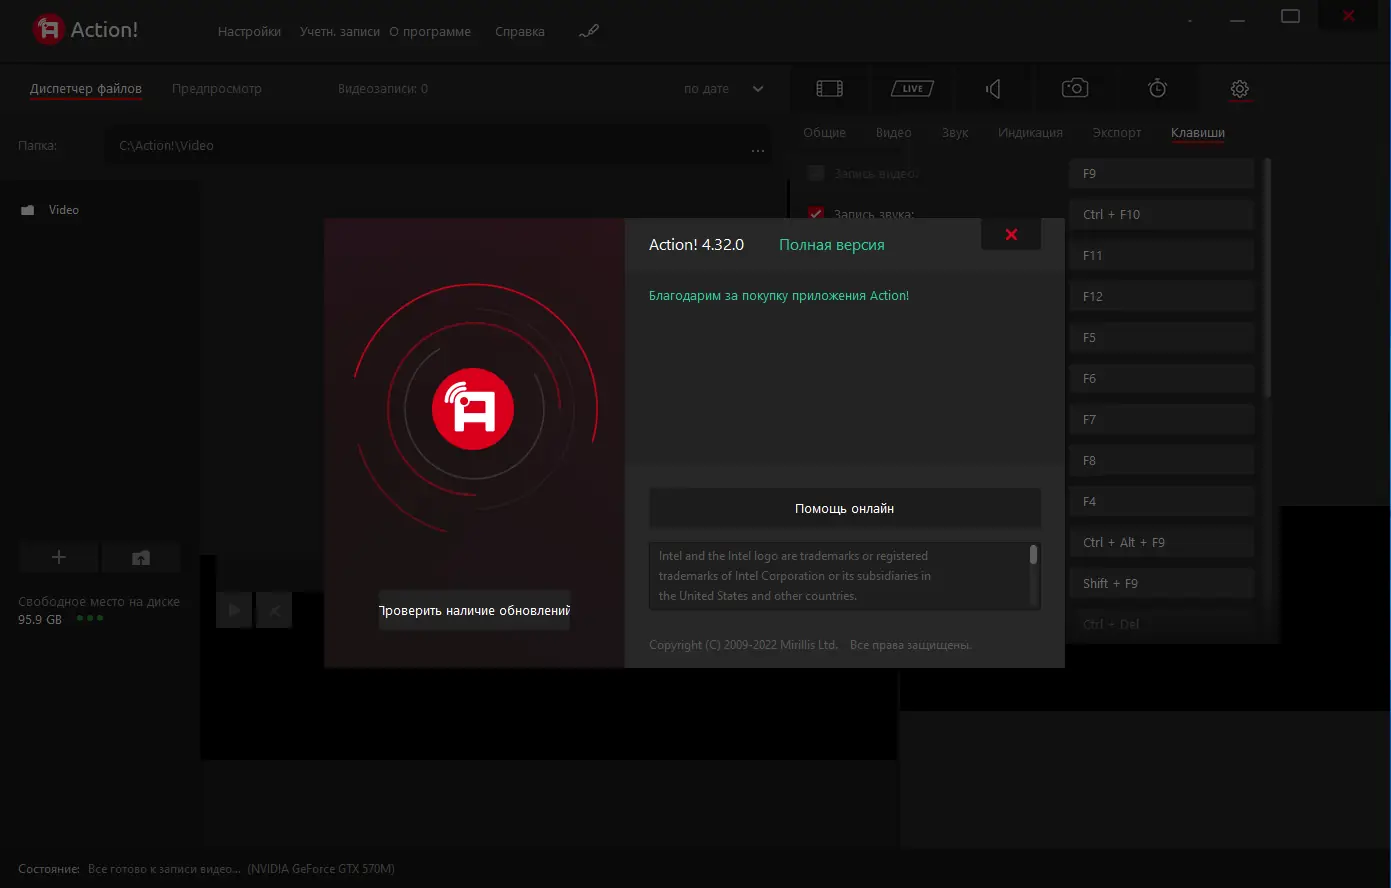Viewport: 1391px width, 888px height.
Task: Click the F9 hotkey field
Action: (x=1161, y=173)
